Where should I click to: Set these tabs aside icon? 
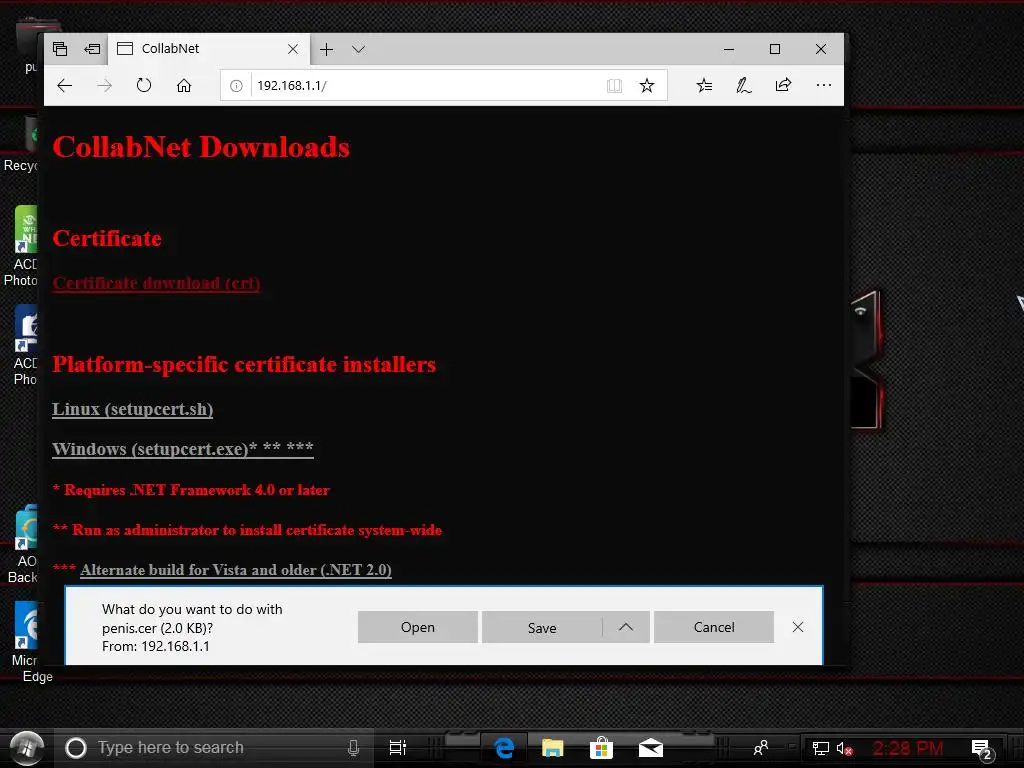click(92, 49)
